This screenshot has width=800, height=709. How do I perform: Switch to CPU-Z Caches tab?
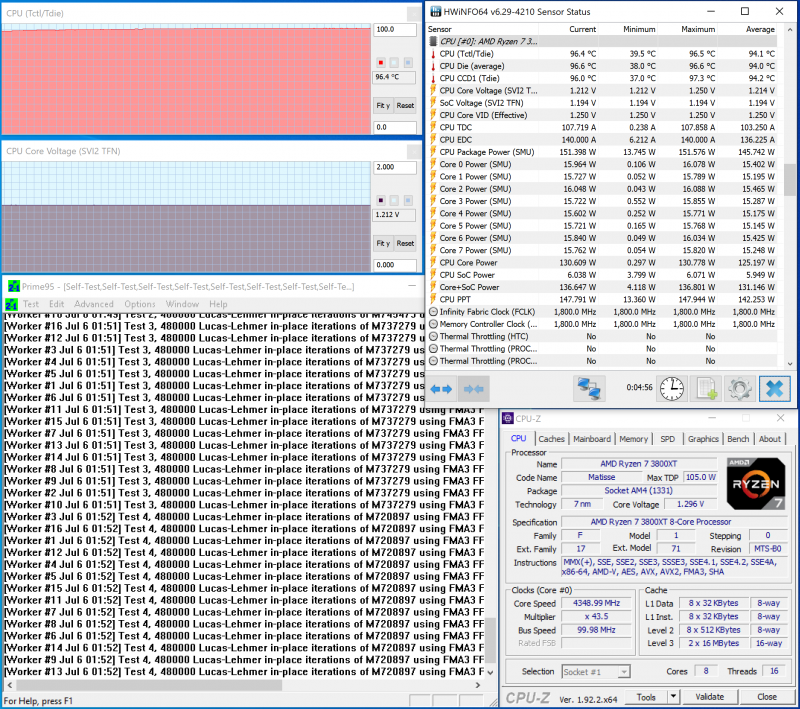pos(551,439)
